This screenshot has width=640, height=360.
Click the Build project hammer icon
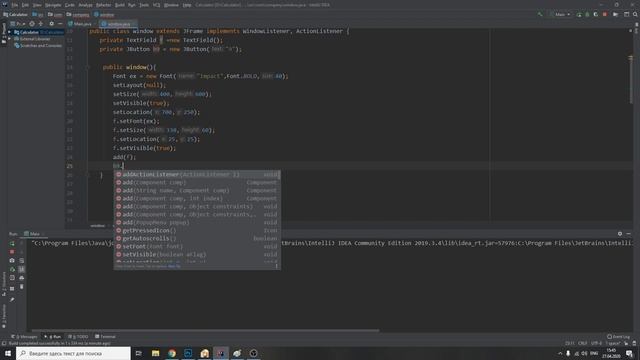[x=540, y=14]
